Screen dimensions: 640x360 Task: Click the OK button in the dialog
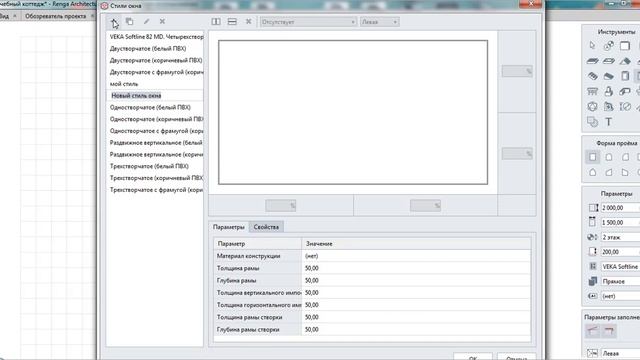473,358
